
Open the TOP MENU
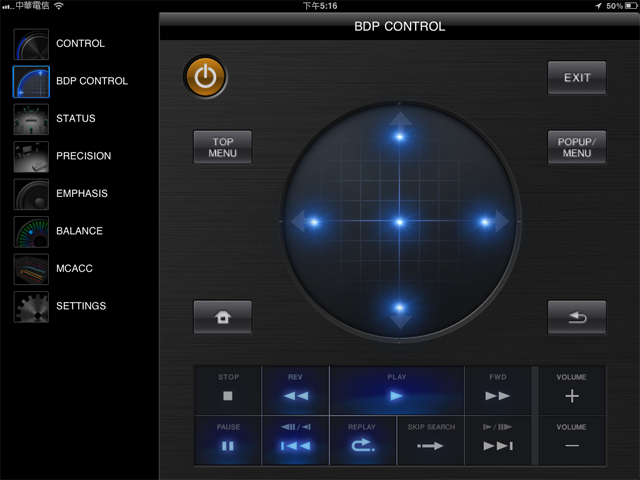click(x=222, y=147)
